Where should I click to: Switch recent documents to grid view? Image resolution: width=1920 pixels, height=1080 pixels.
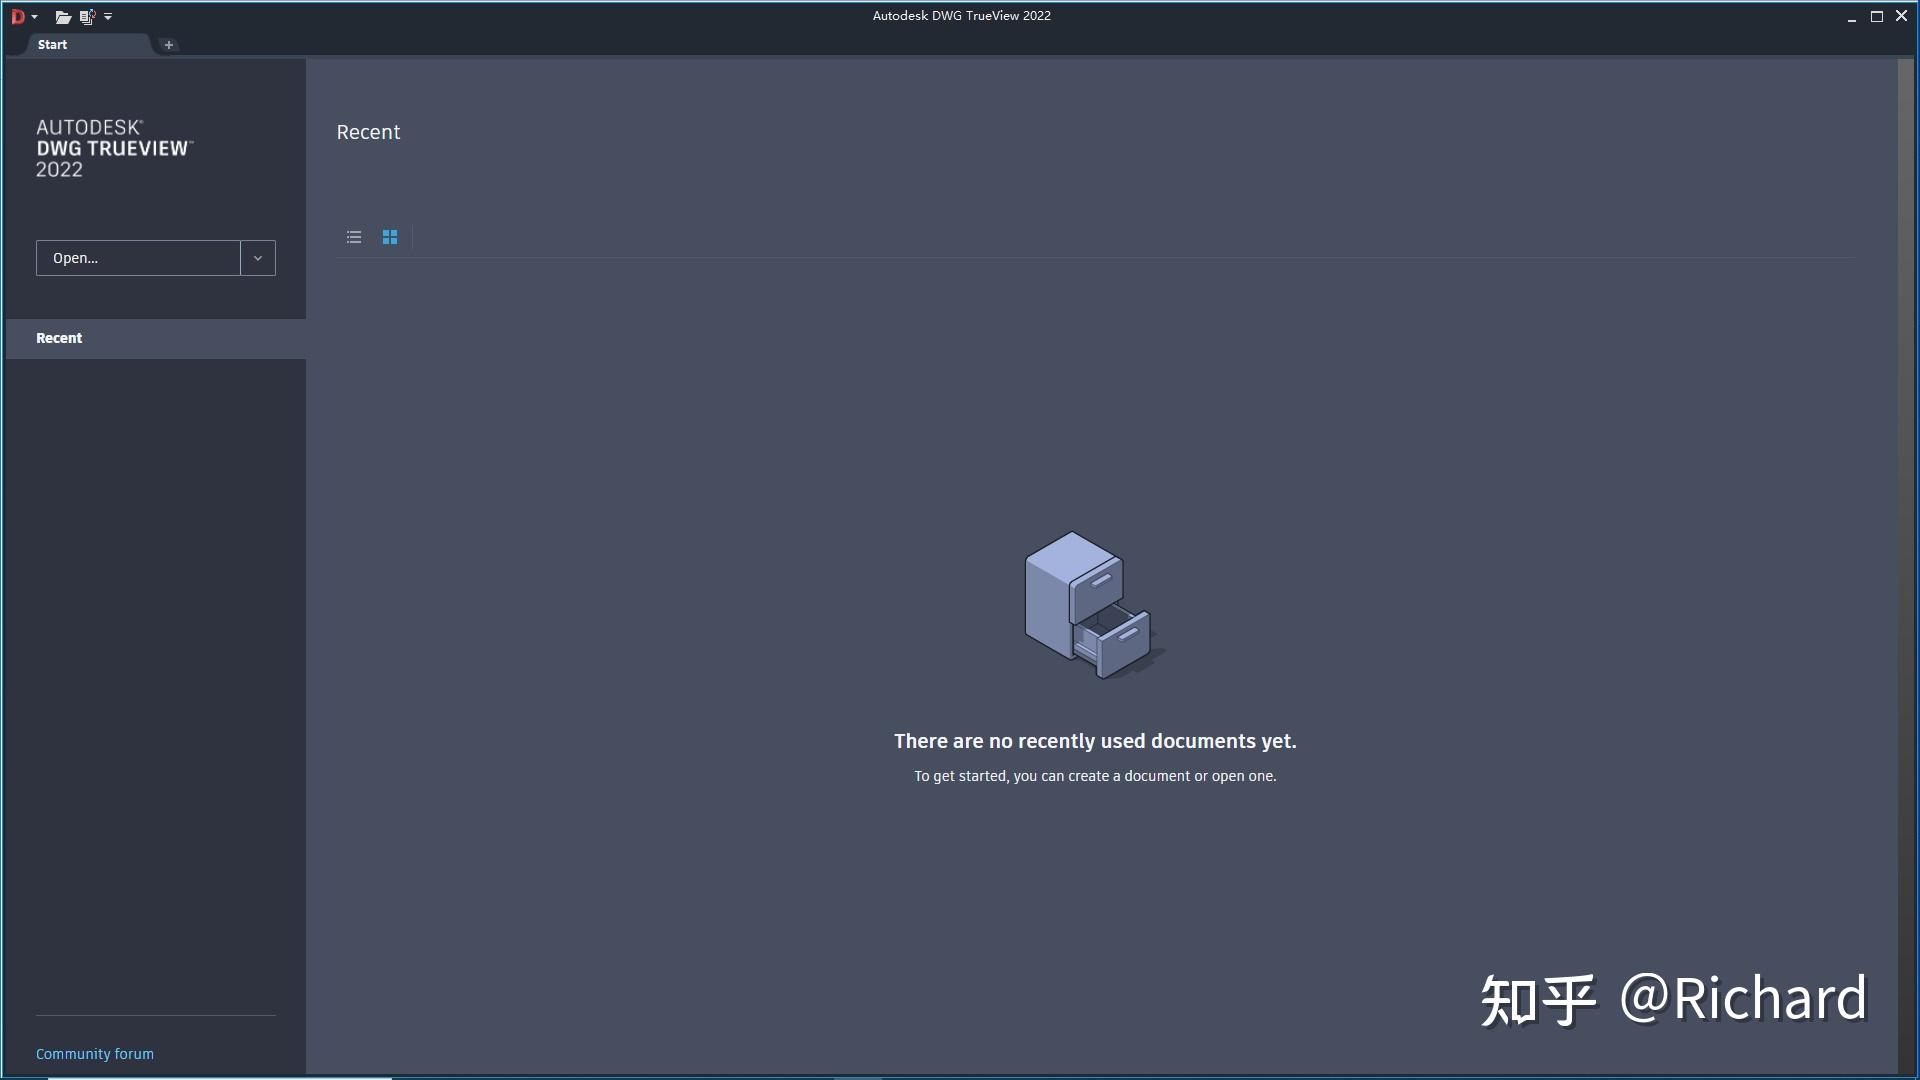(x=390, y=237)
